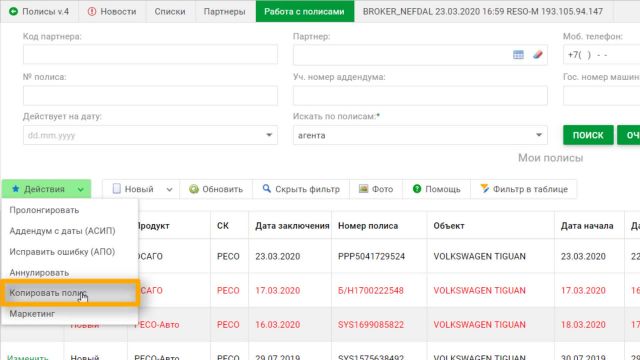Focus the Код партнера input field
The width and height of the screenshot is (640, 360).
150,55
